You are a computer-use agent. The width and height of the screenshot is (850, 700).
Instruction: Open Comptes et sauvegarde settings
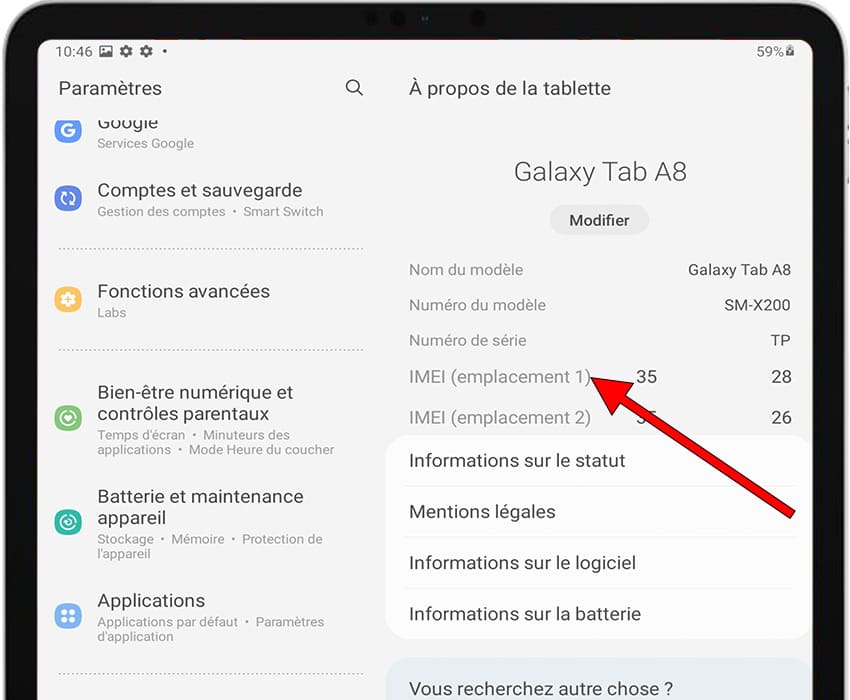[210, 200]
